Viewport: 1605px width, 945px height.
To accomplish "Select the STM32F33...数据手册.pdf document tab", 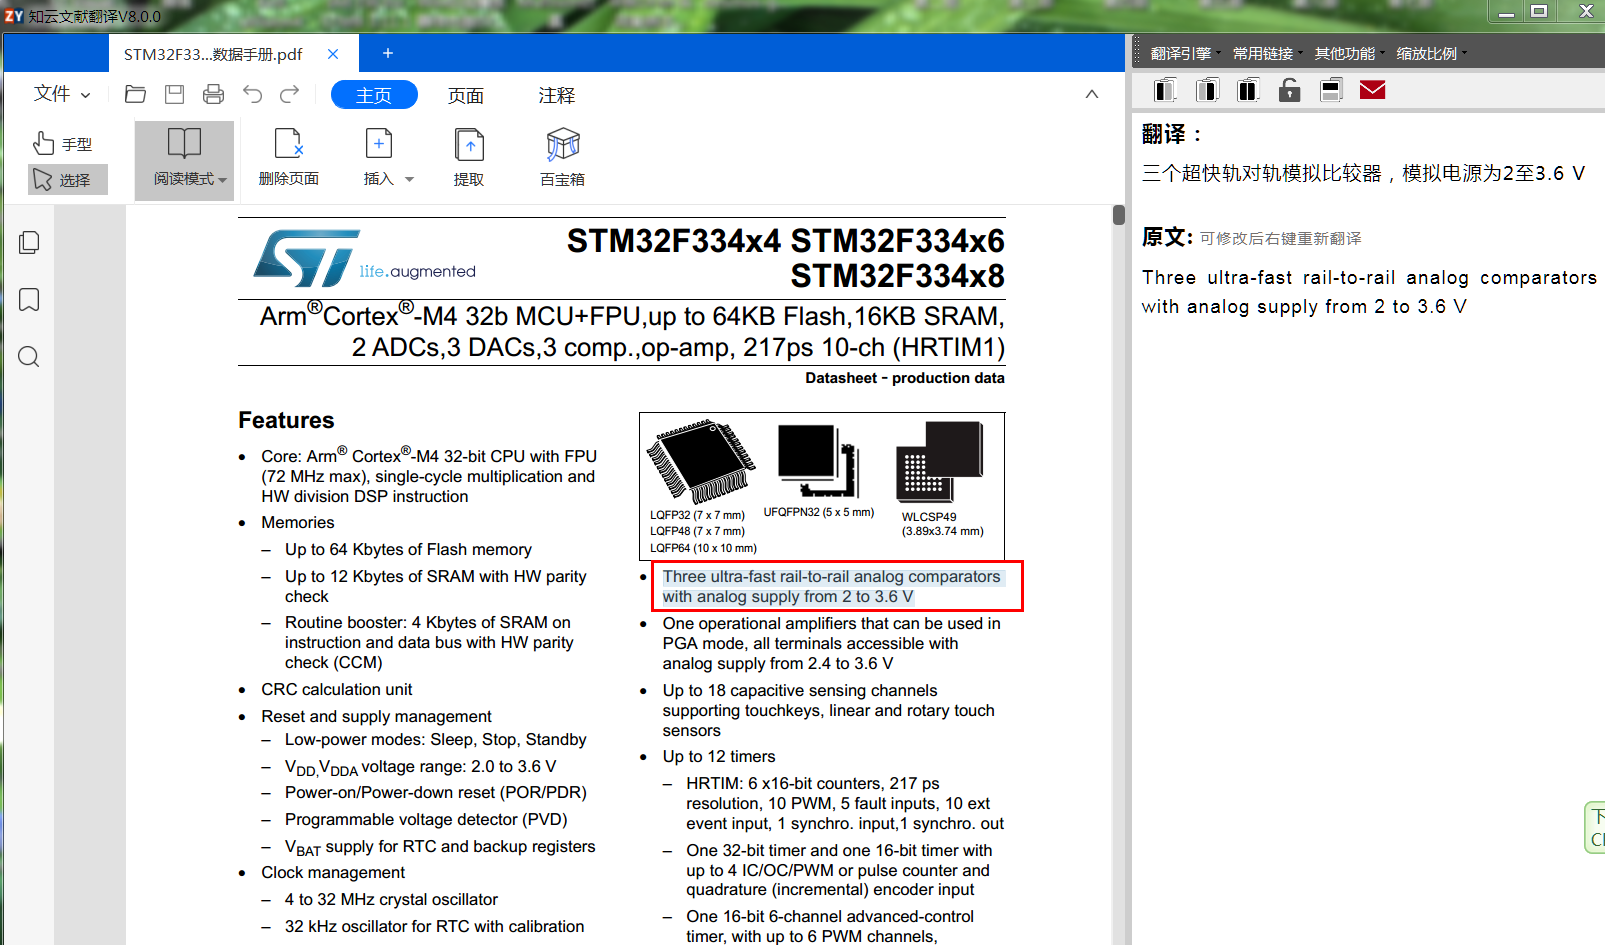I will pyautogui.click(x=213, y=54).
